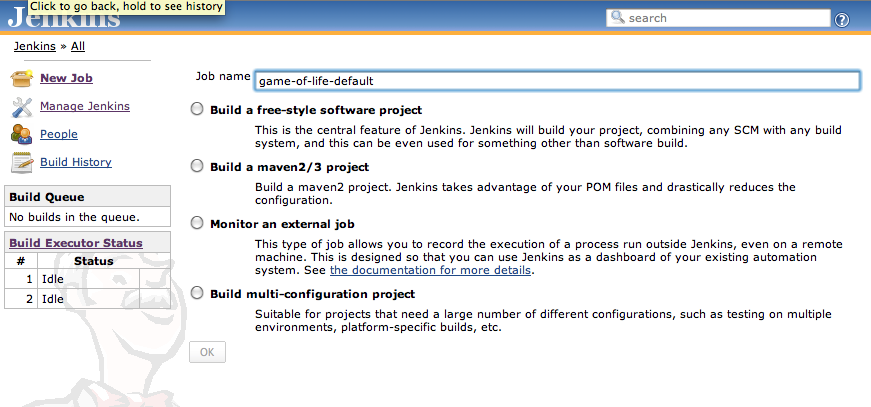
Task: Click the search input field
Action: pyautogui.click(x=718, y=18)
